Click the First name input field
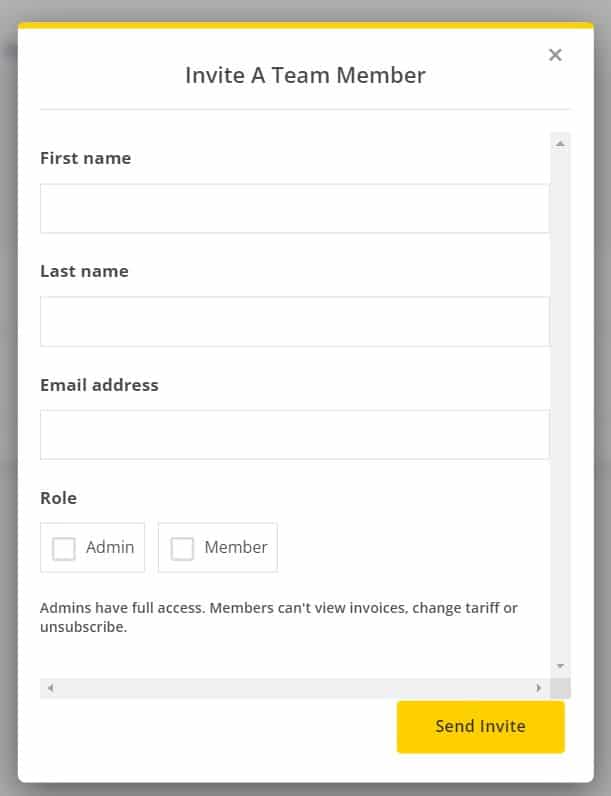Image resolution: width=611 pixels, height=796 pixels. [295, 208]
